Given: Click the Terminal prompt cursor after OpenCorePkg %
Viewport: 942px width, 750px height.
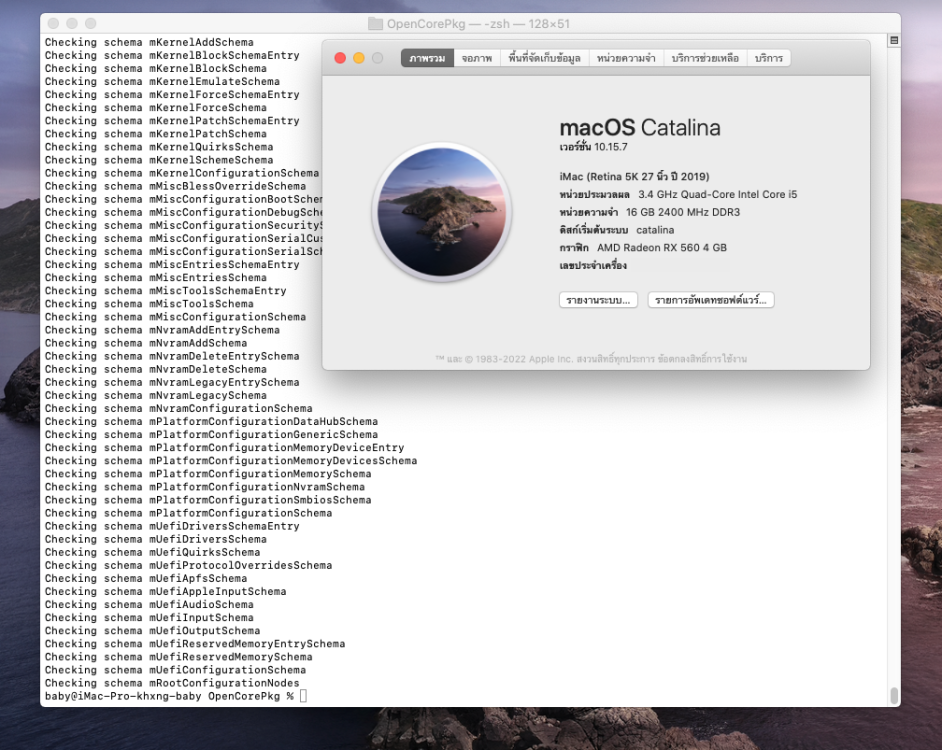Looking at the screenshot, I should point(303,696).
